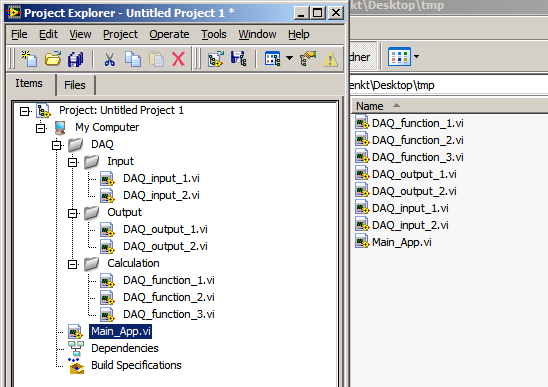Select DAQ_function_3.vi in project tree
548x387 pixels.
(169, 315)
